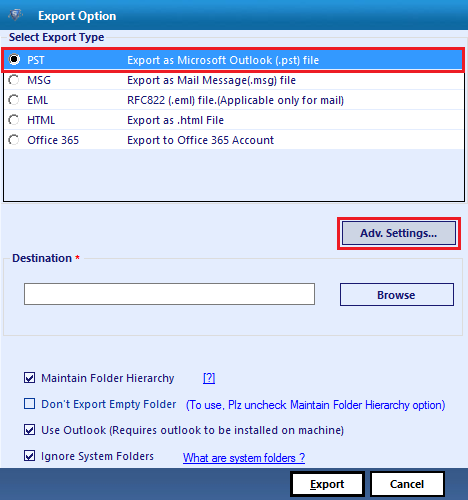
Task: Select the EML radio button
Action: pyautogui.click(x=14, y=100)
